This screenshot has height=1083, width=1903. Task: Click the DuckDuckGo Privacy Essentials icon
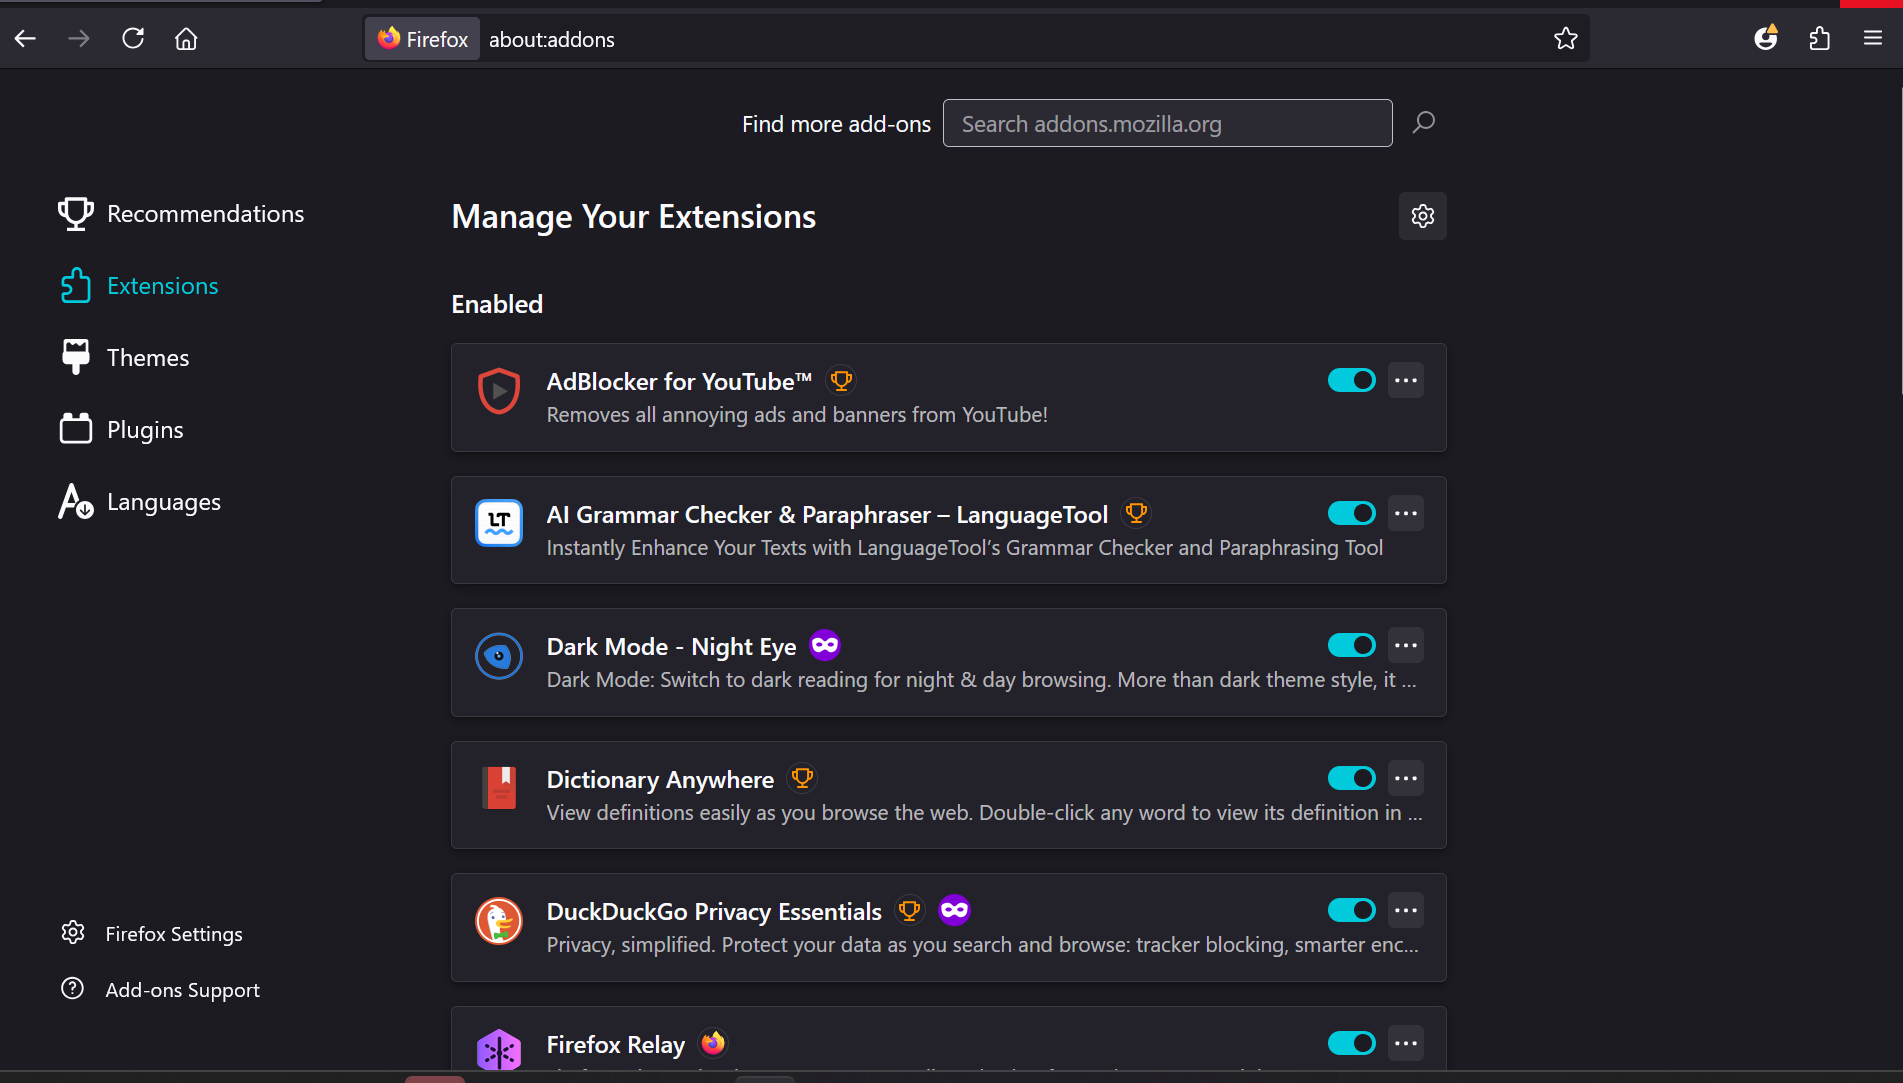point(499,921)
